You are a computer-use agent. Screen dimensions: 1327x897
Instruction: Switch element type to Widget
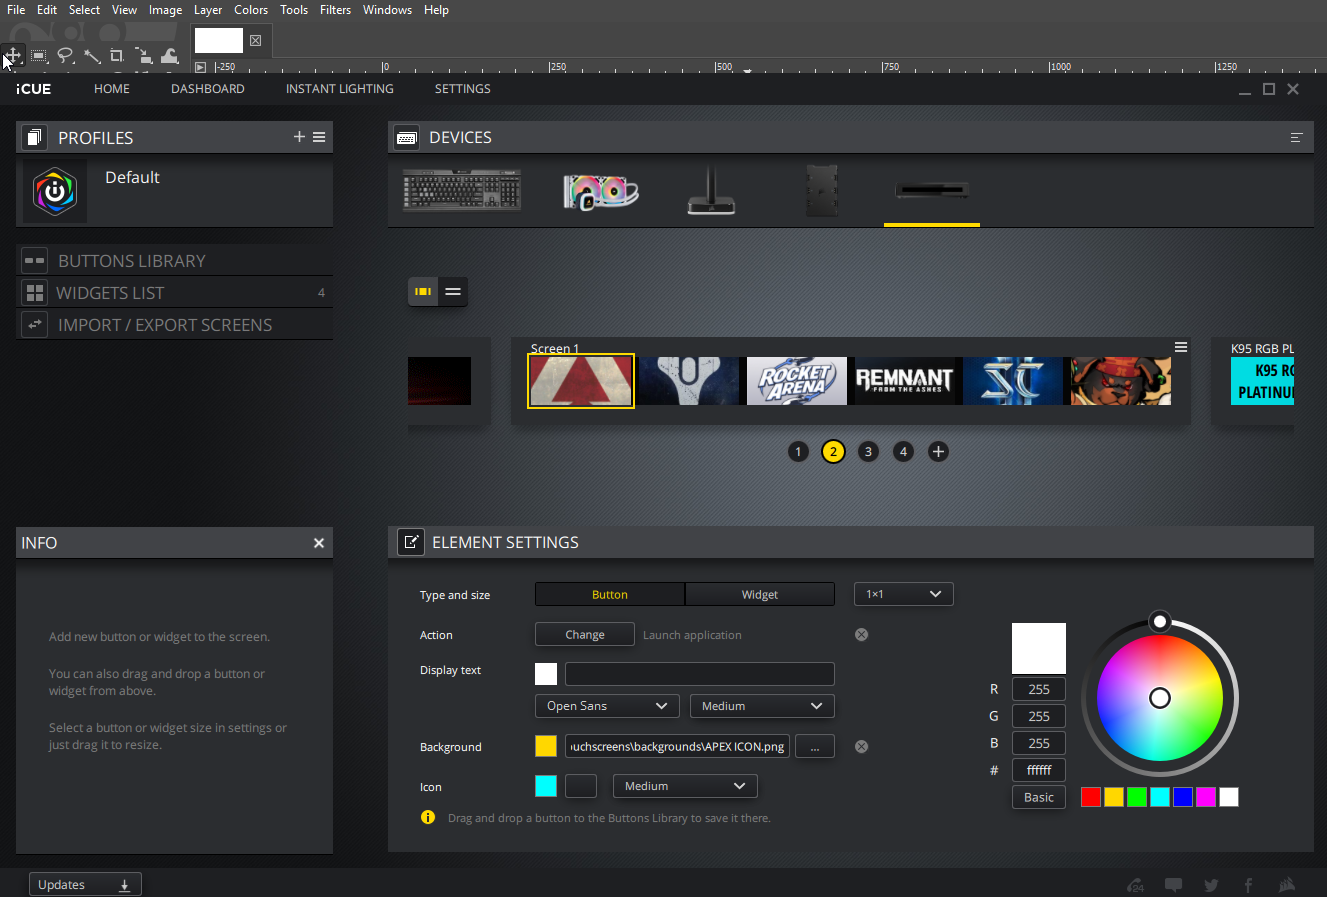759,593
